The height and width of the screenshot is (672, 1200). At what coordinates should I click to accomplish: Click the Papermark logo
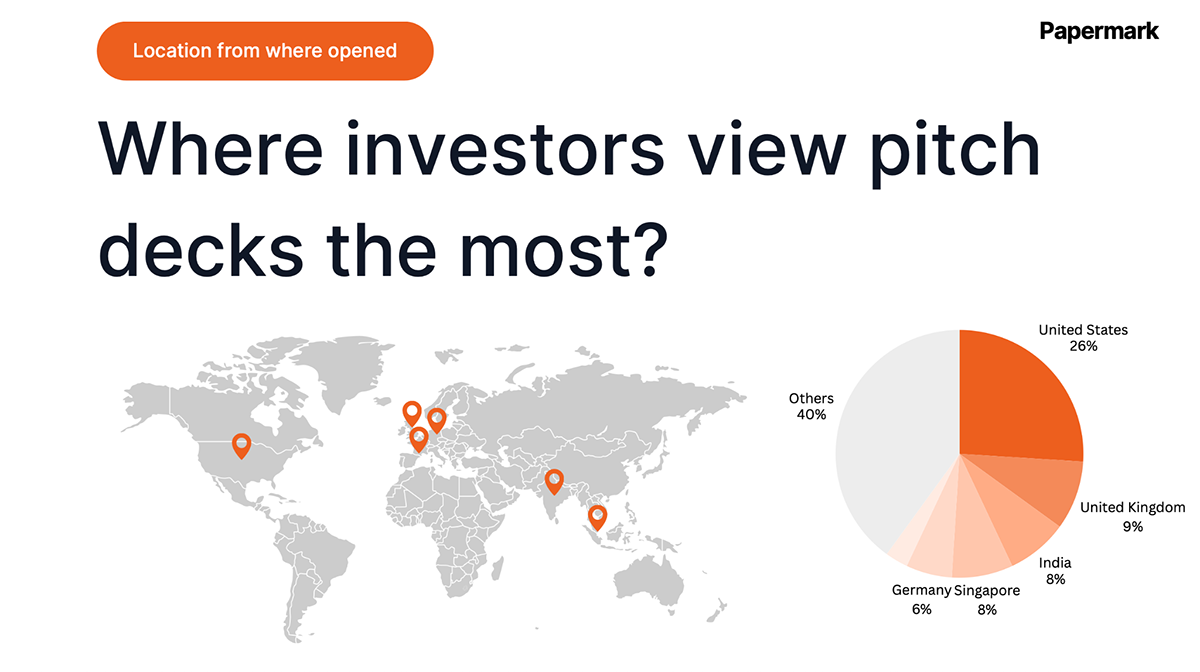(x=1099, y=31)
